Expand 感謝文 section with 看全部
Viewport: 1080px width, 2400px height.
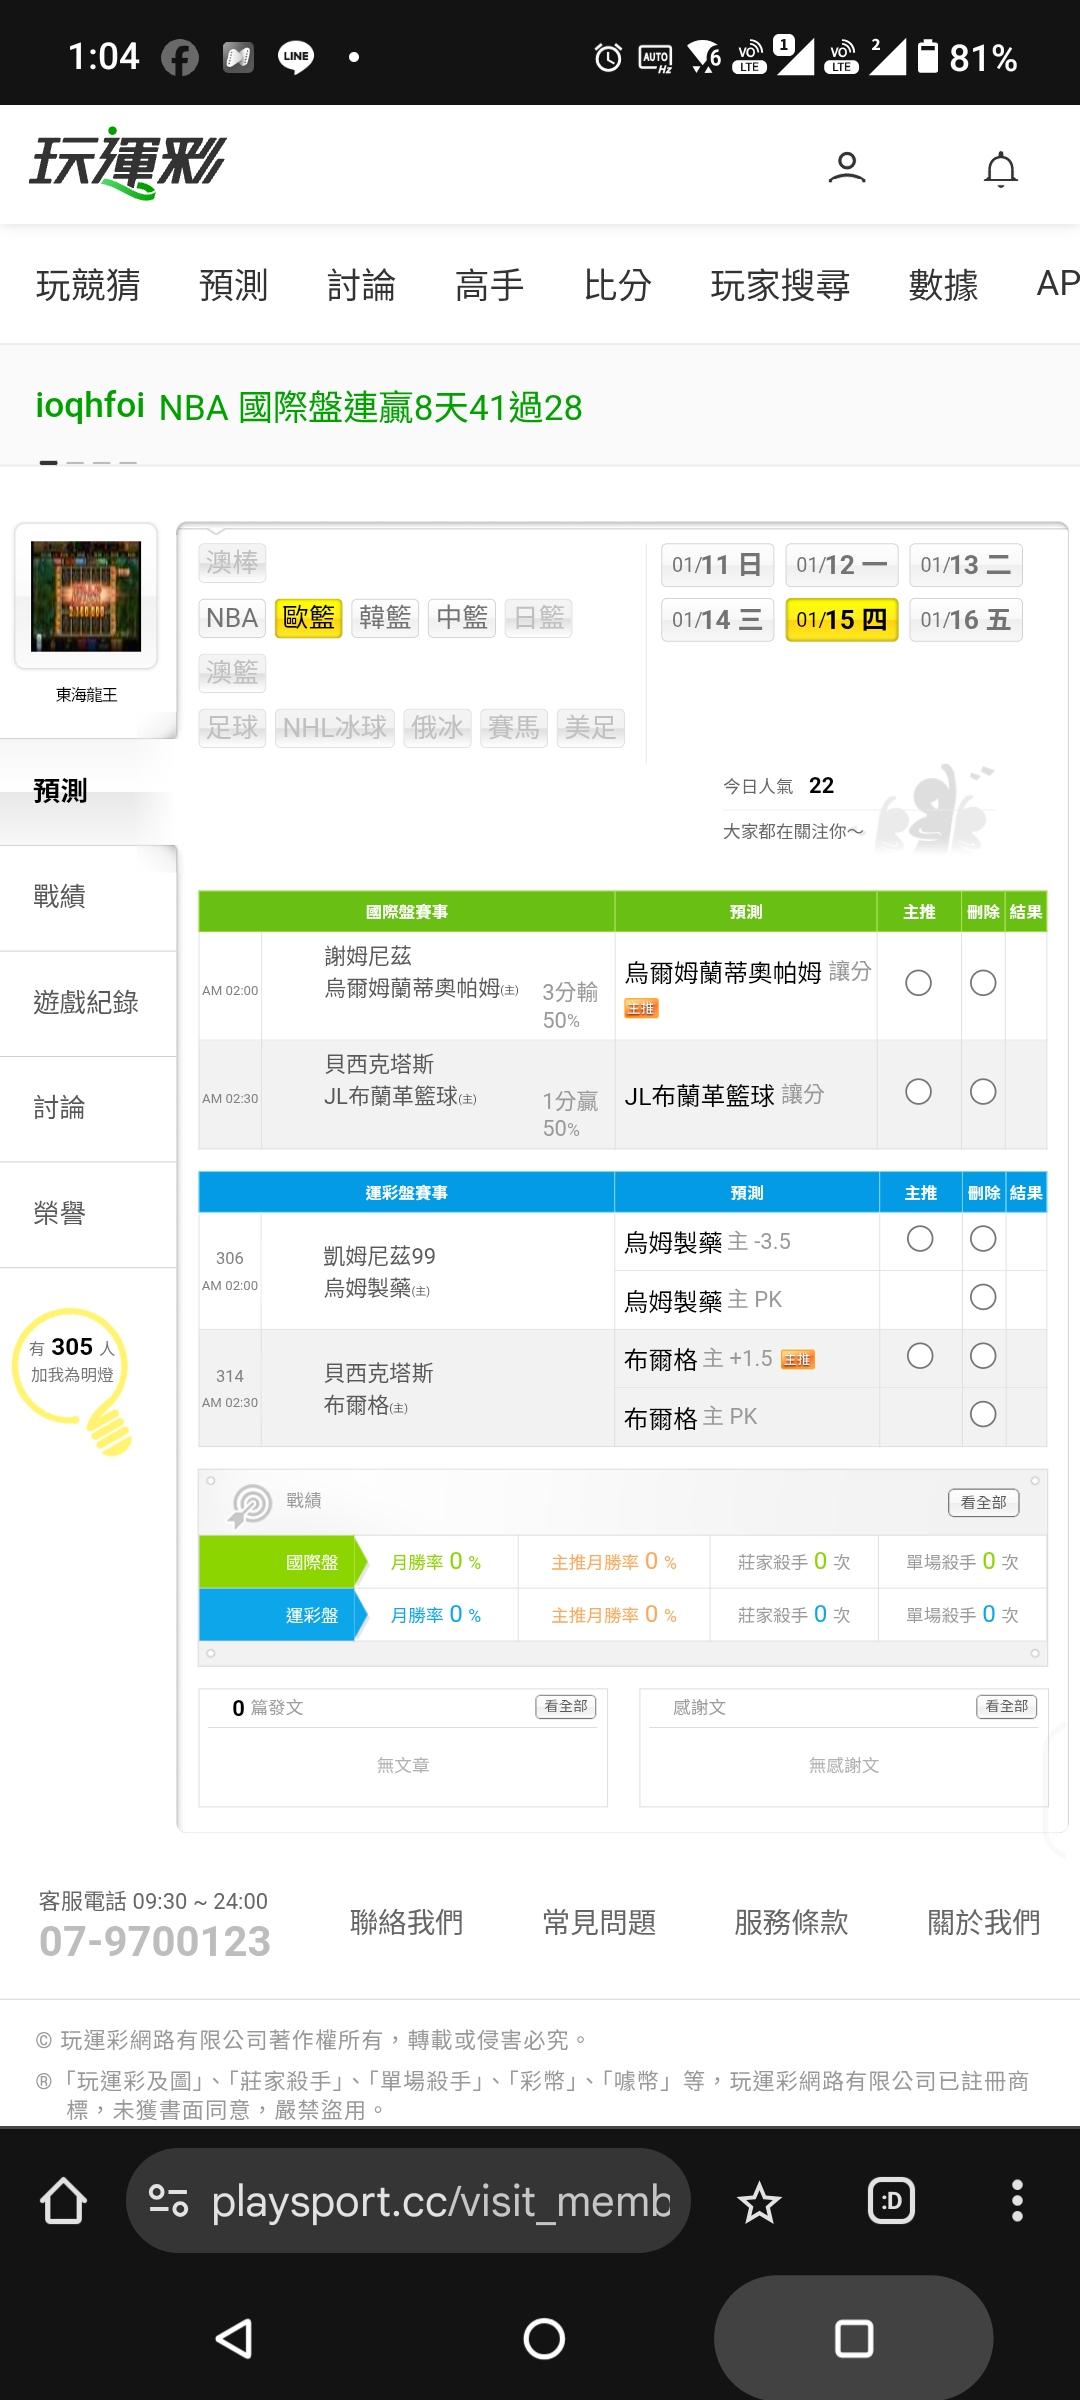click(x=1006, y=1706)
